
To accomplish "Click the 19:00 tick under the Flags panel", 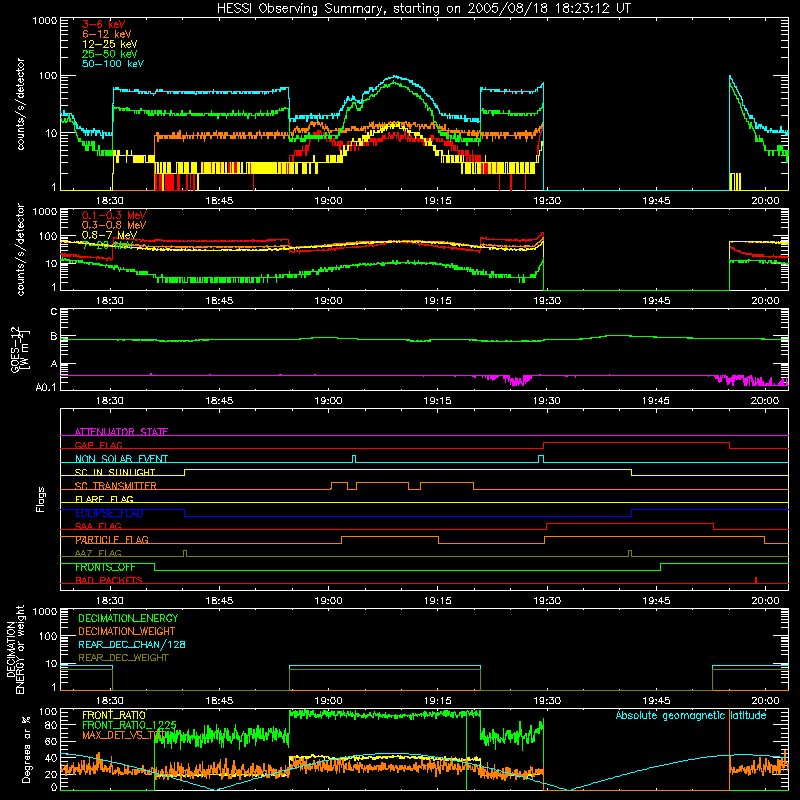I will [x=328, y=601].
